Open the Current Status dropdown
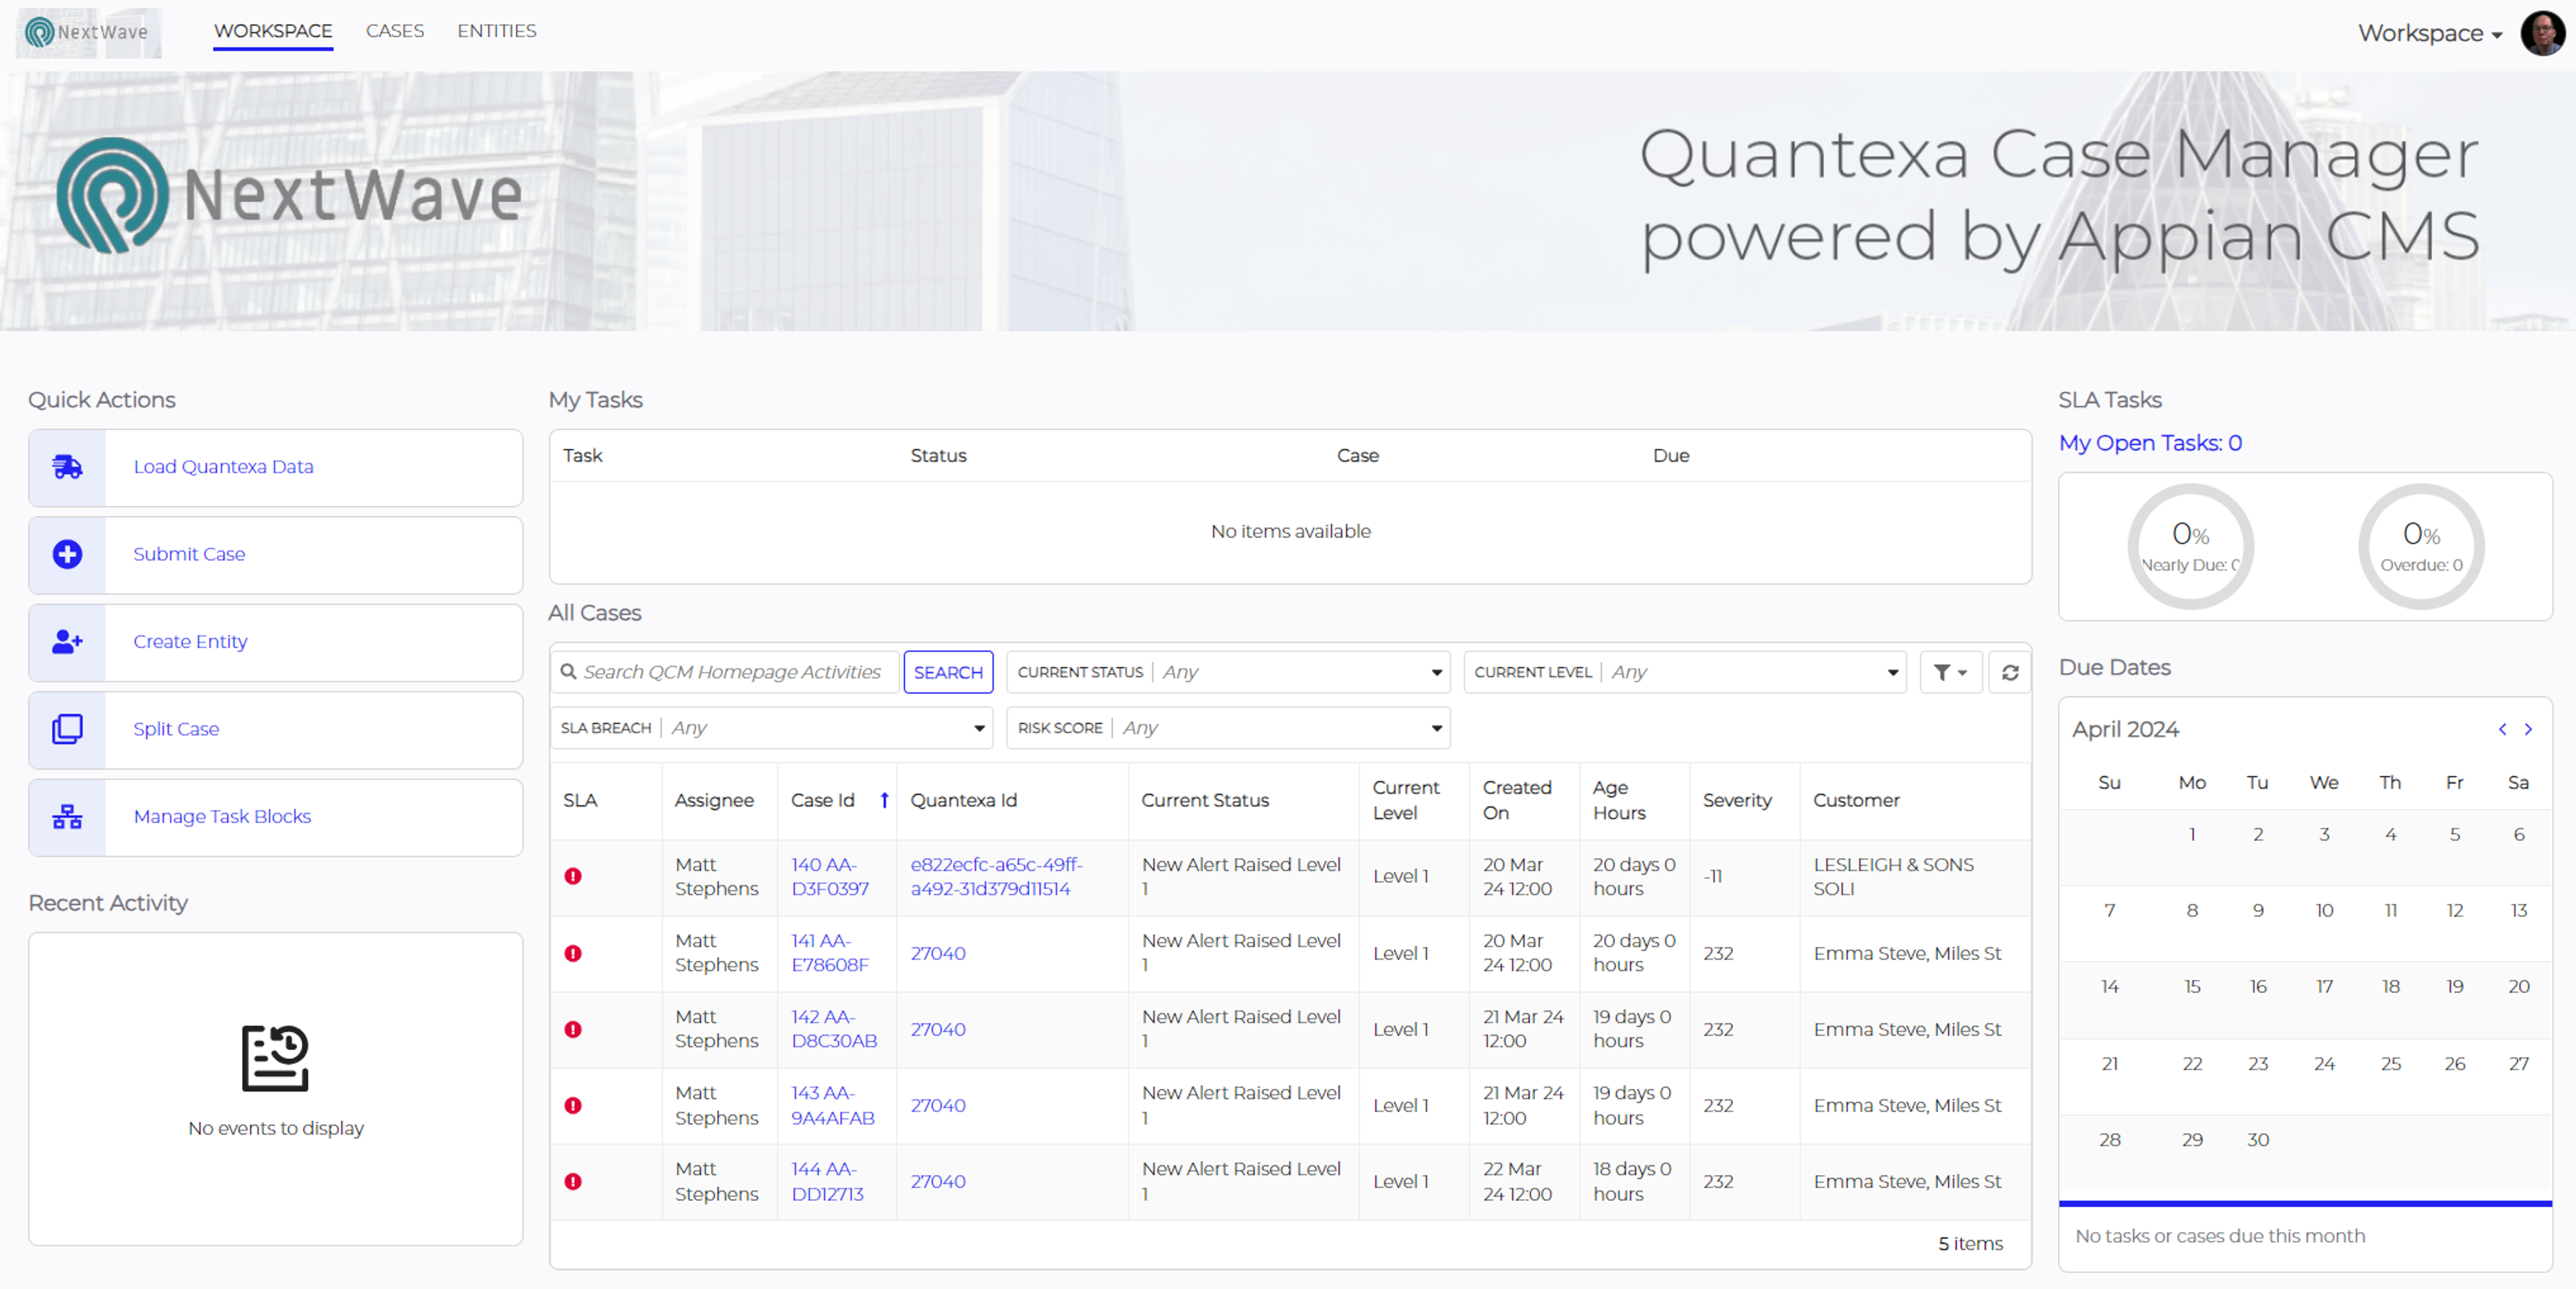 pyautogui.click(x=1228, y=673)
